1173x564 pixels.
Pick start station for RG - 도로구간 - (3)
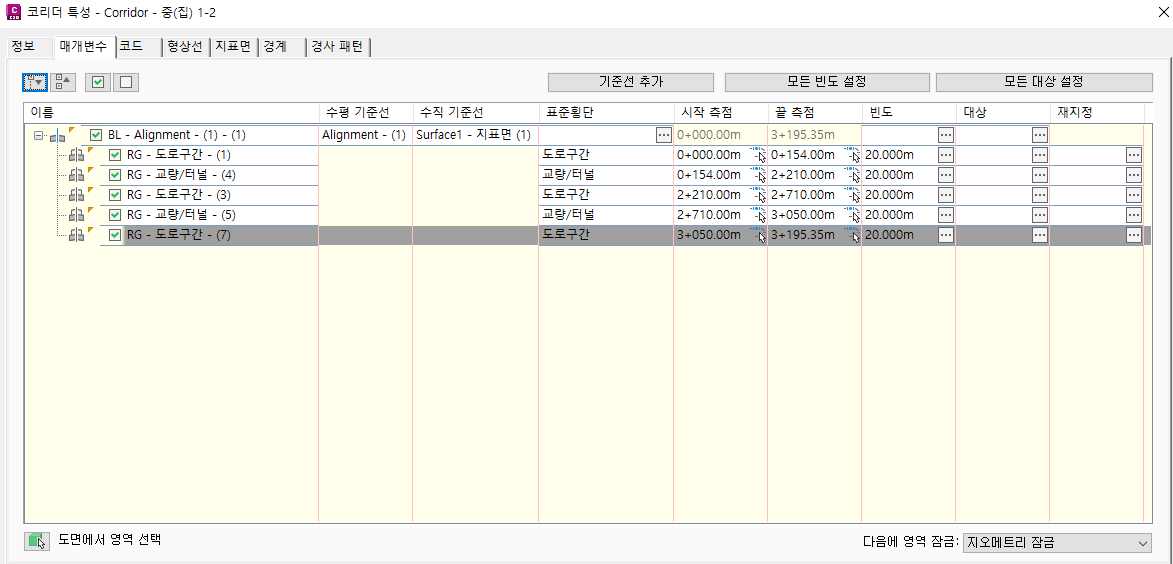(x=758, y=194)
